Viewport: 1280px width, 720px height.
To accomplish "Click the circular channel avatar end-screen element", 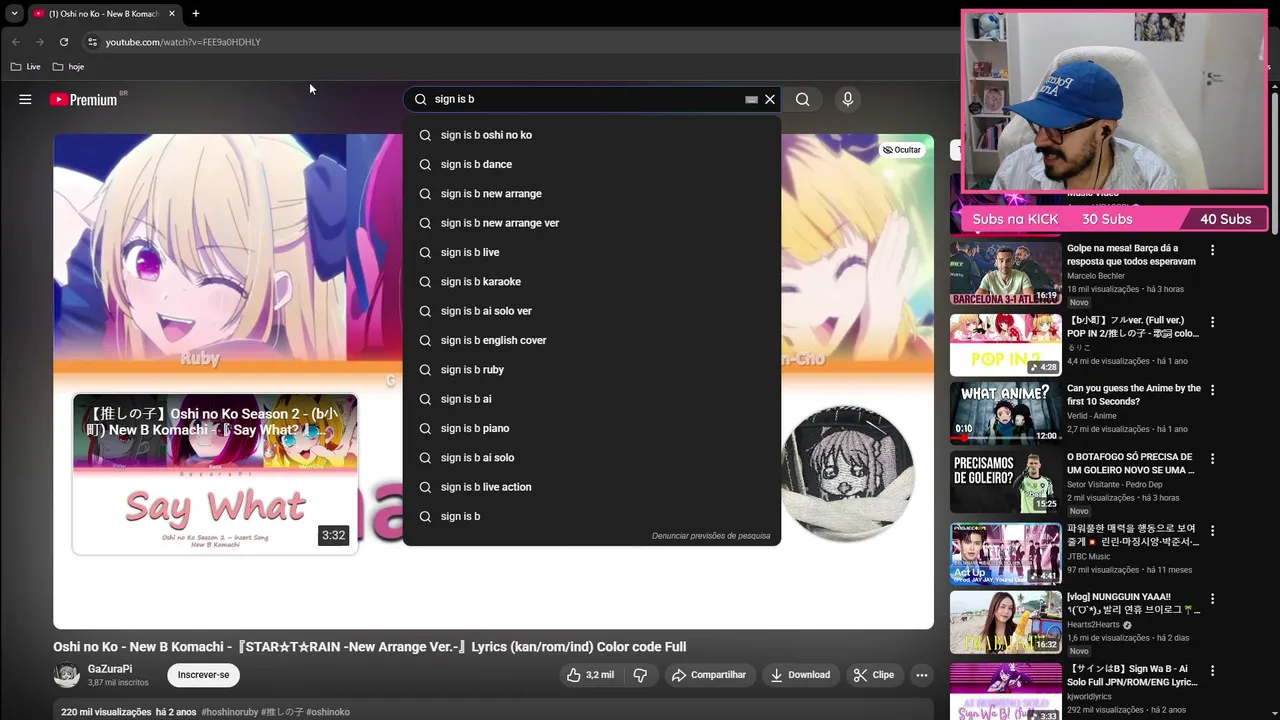I will coord(847,473).
